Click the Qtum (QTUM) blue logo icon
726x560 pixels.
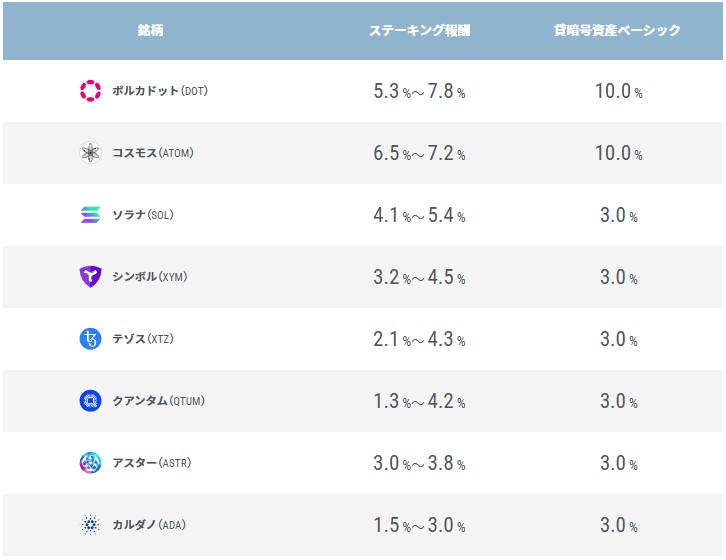coord(90,401)
